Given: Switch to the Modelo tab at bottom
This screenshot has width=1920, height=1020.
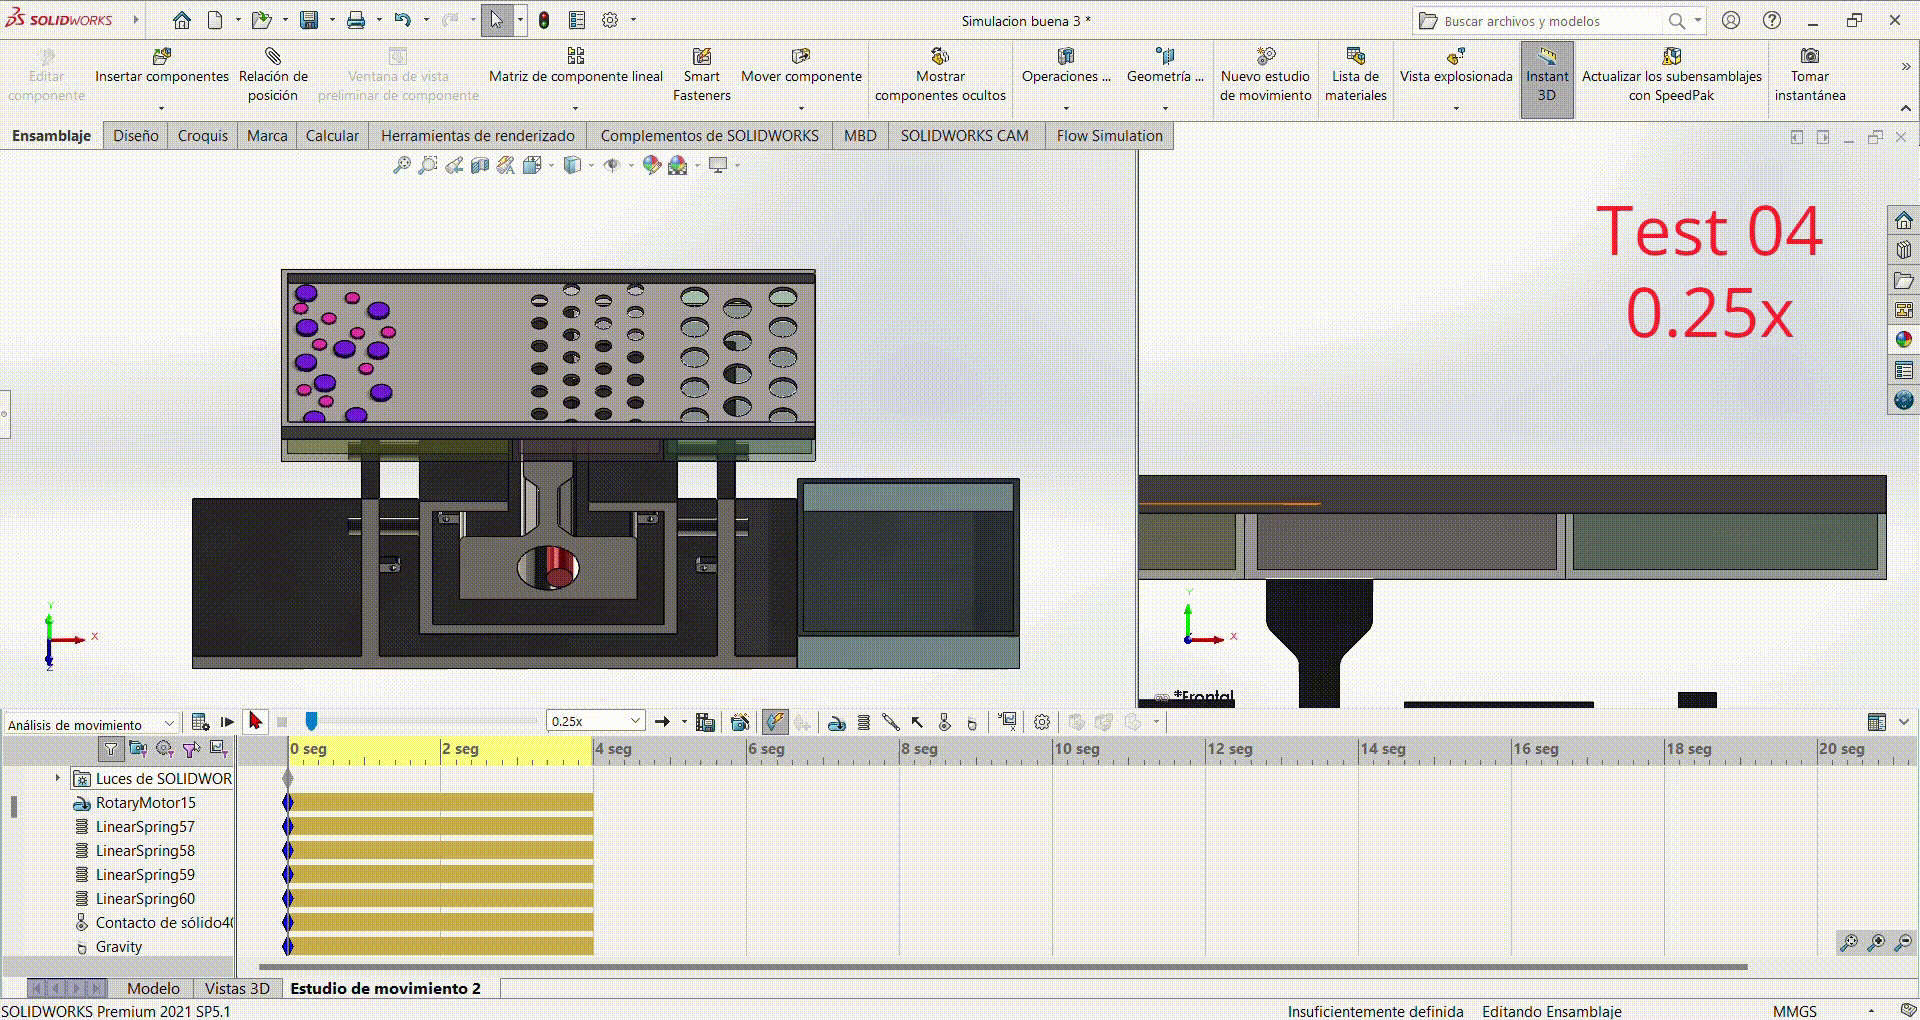Looking at the screenshot, I should tap(153, 988).
